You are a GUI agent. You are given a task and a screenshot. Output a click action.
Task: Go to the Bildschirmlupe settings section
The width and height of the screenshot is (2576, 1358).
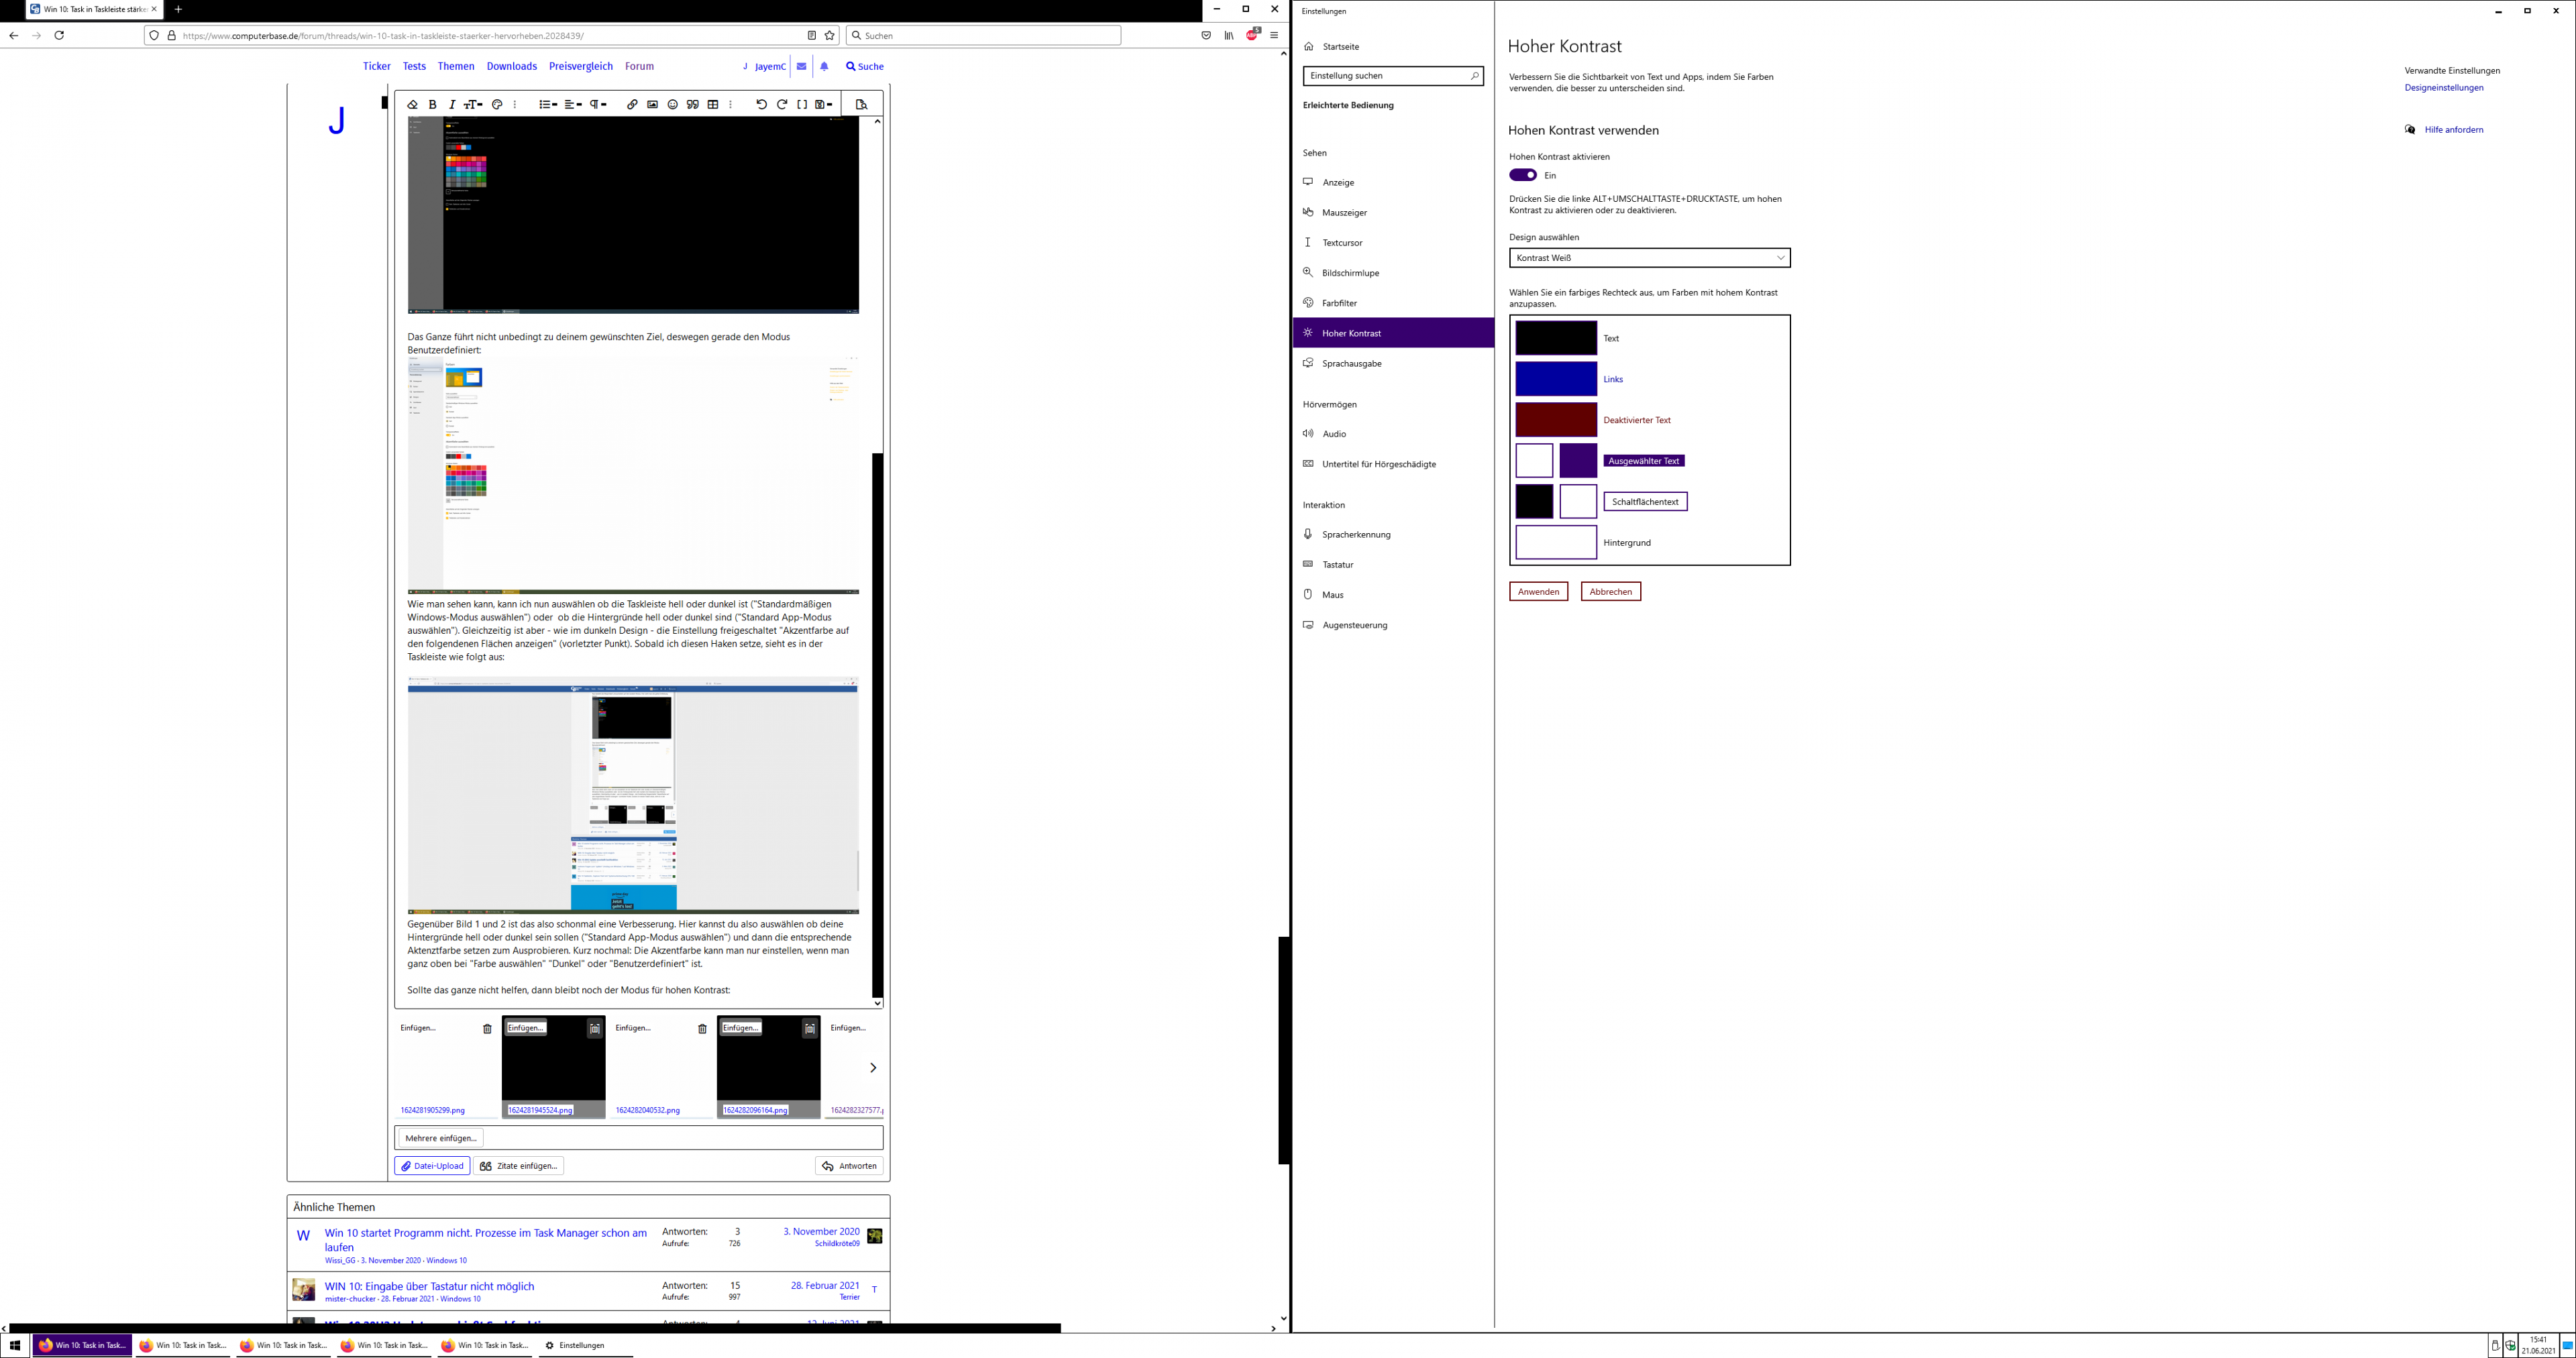[x=1350, y=273]
